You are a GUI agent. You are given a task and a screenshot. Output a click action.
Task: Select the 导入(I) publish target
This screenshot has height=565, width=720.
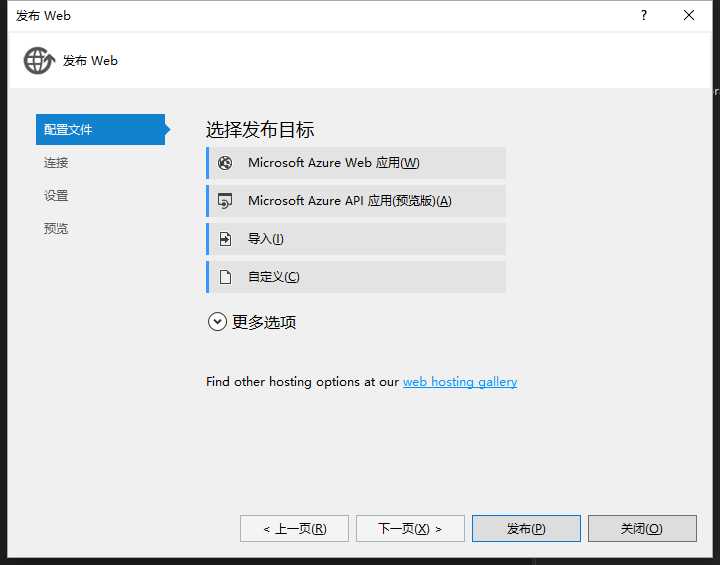coord(356,239)
